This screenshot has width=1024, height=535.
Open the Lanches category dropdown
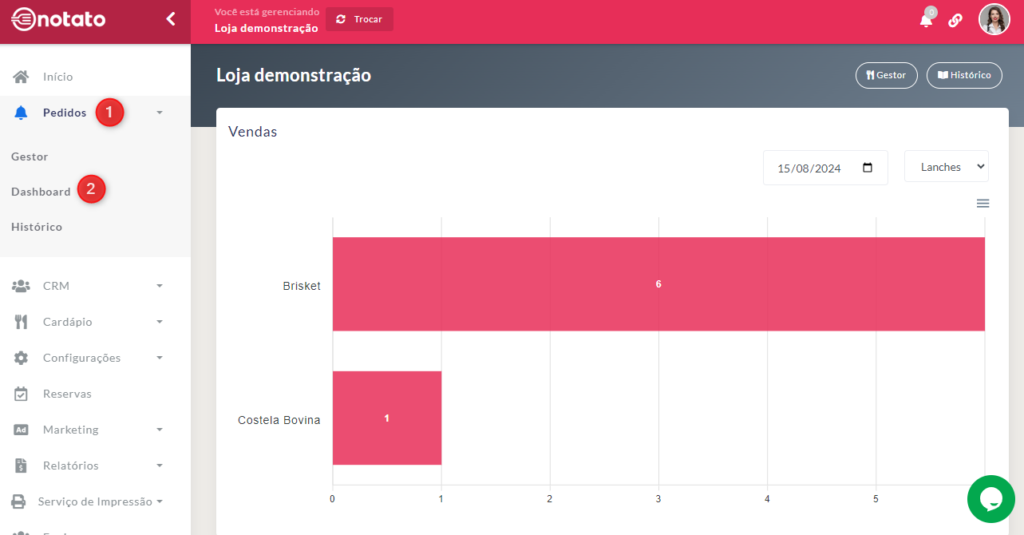click(945, 167)
